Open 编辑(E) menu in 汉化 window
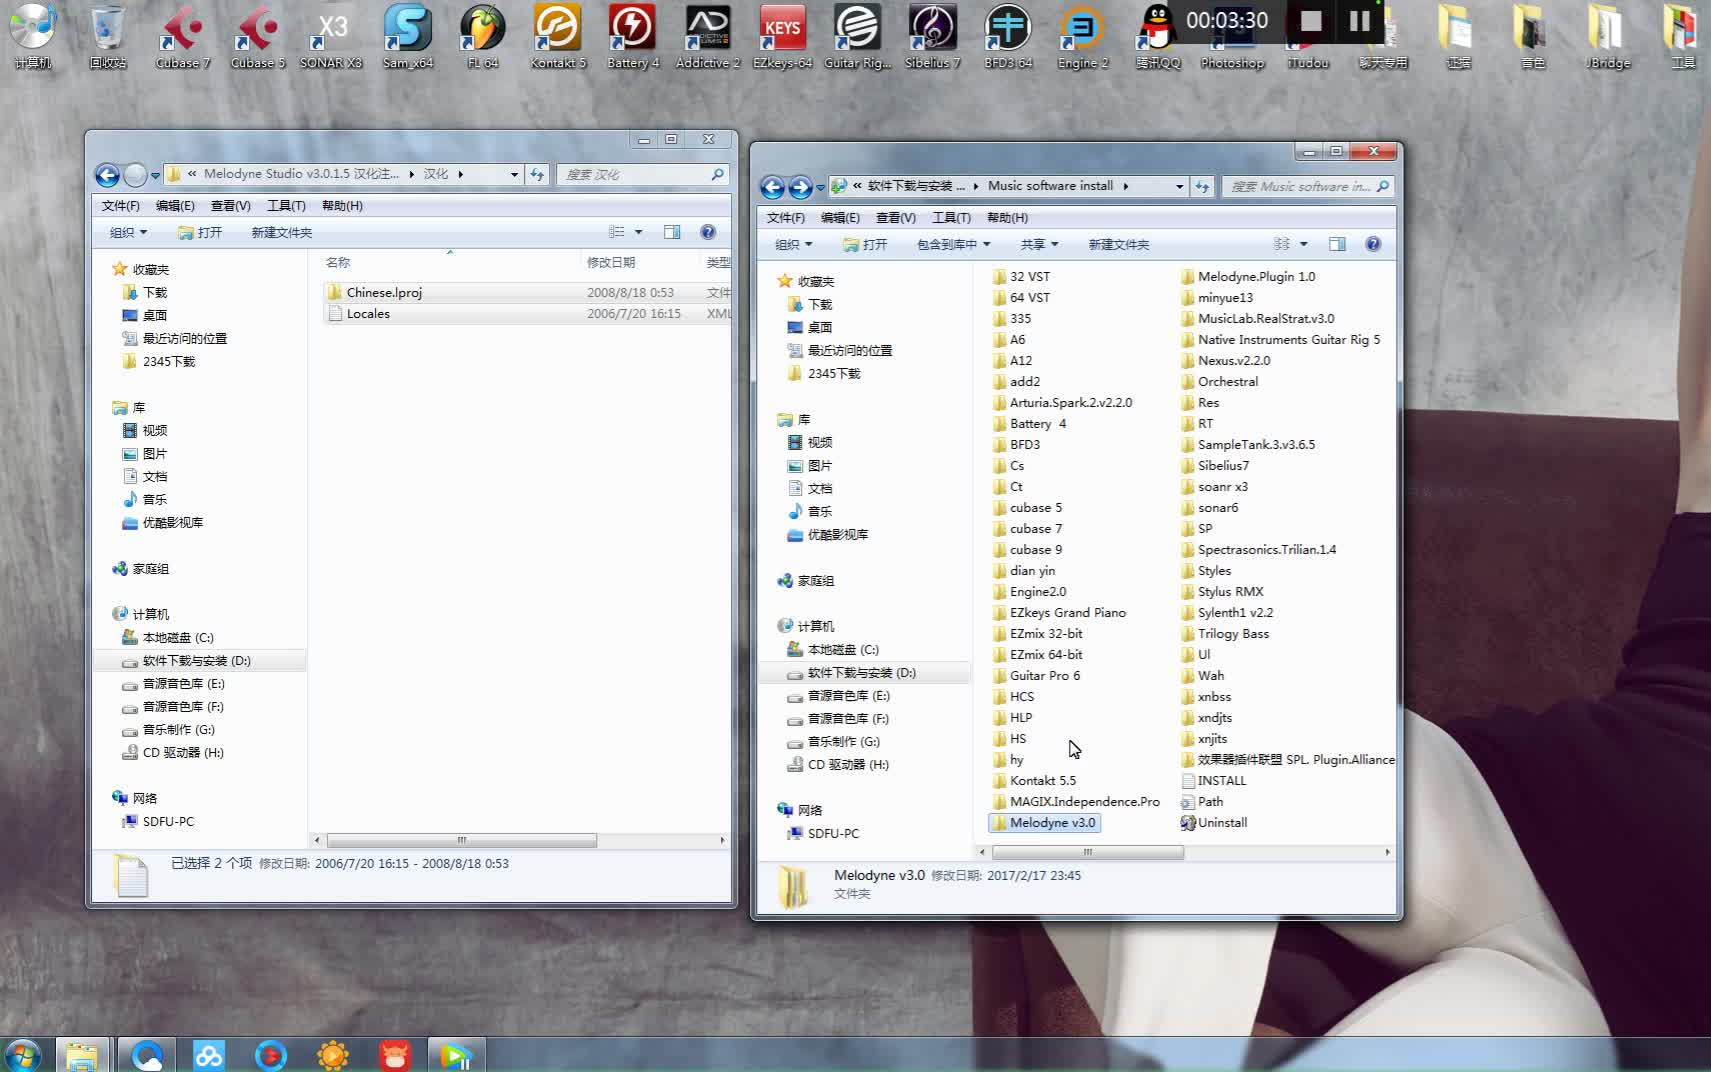The width and height of the screenshot is (1711, 1072). (x=175, y=206)
